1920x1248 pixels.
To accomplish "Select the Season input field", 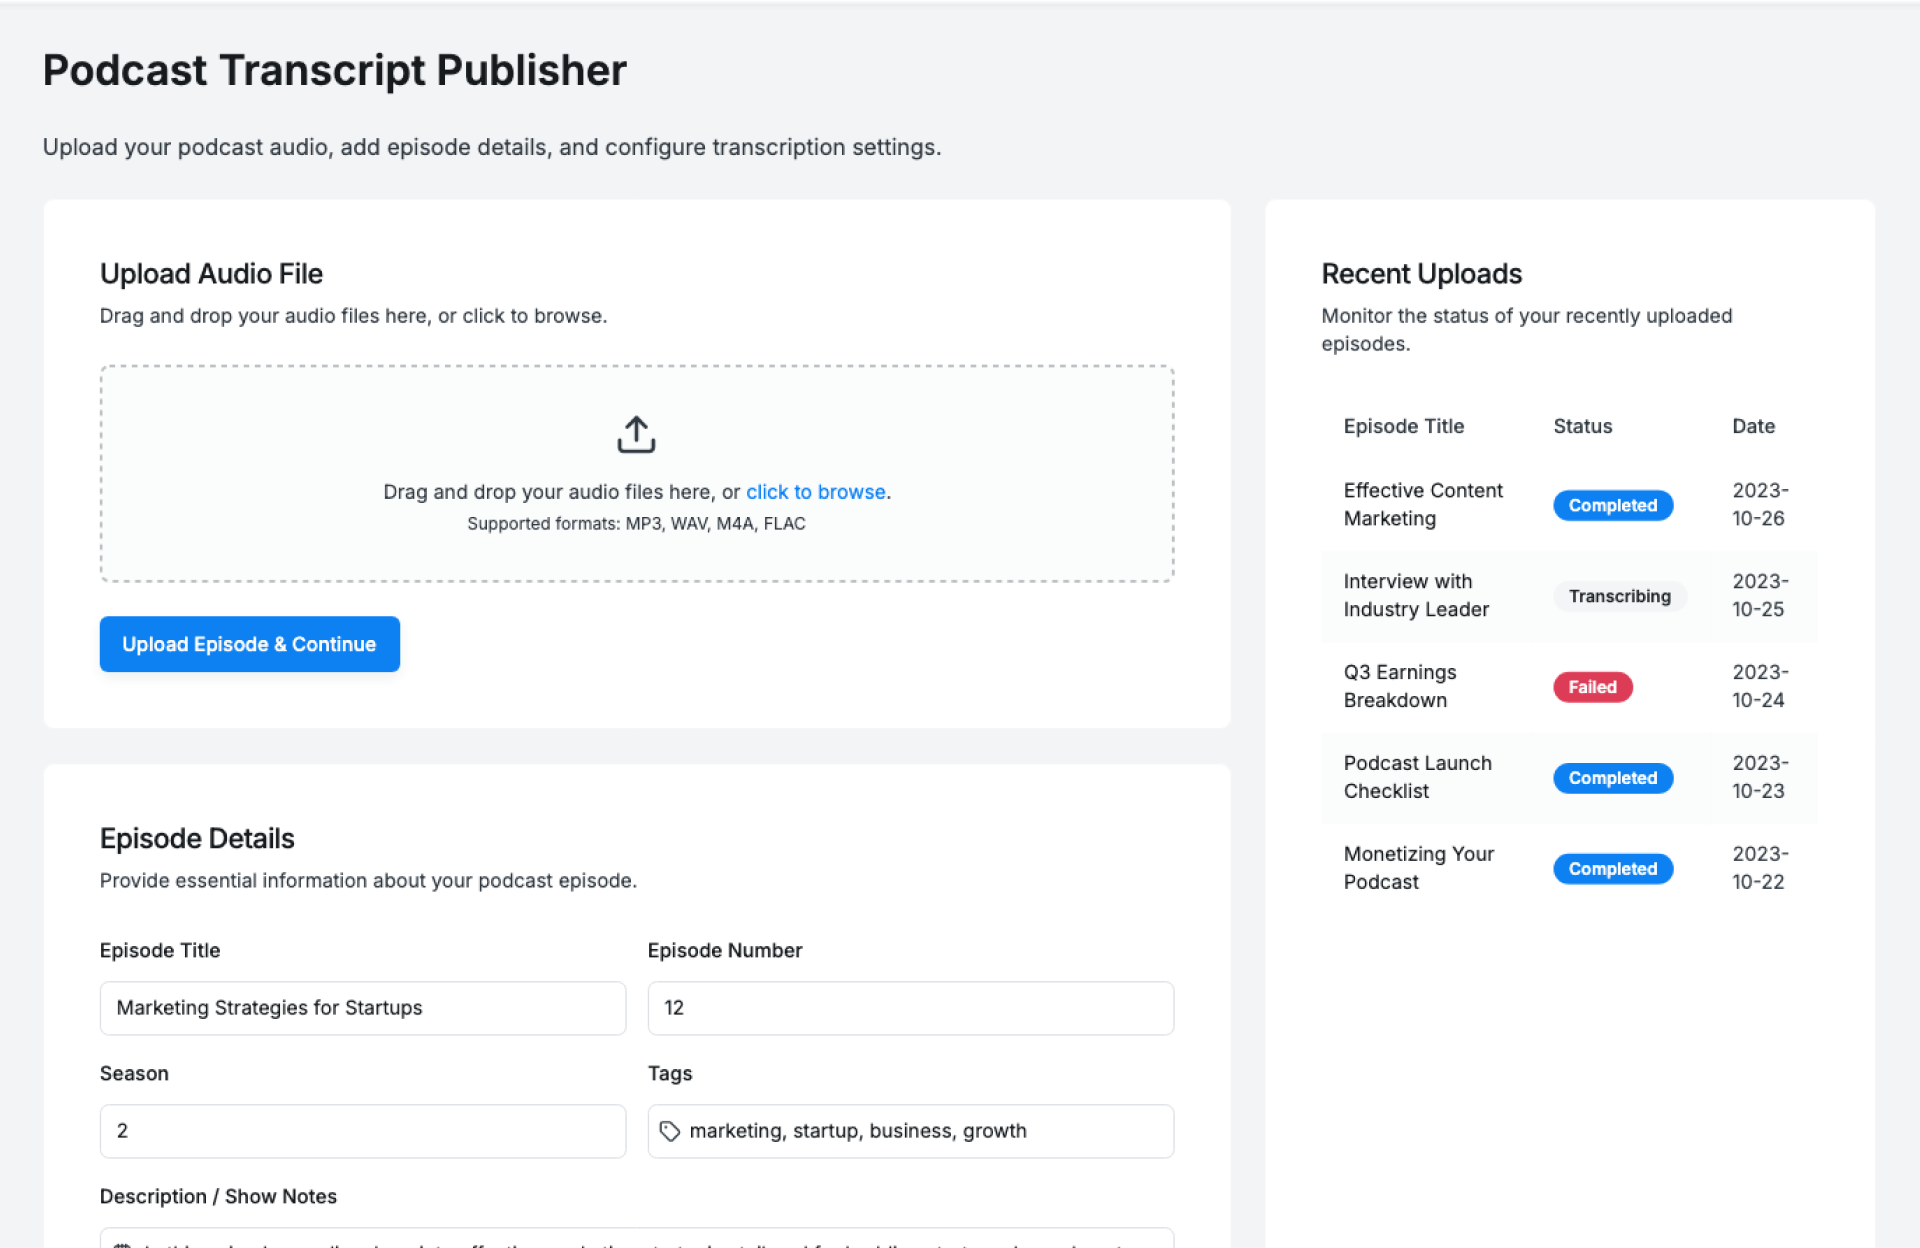I will [362, 1131].
